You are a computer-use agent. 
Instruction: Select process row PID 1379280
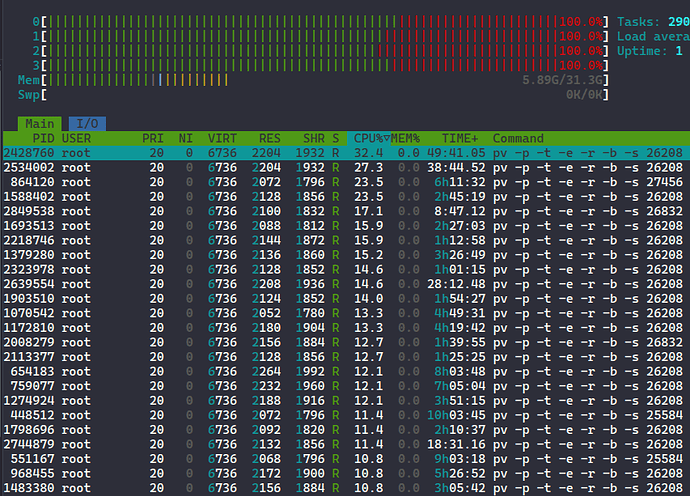[x=346, y=254]
